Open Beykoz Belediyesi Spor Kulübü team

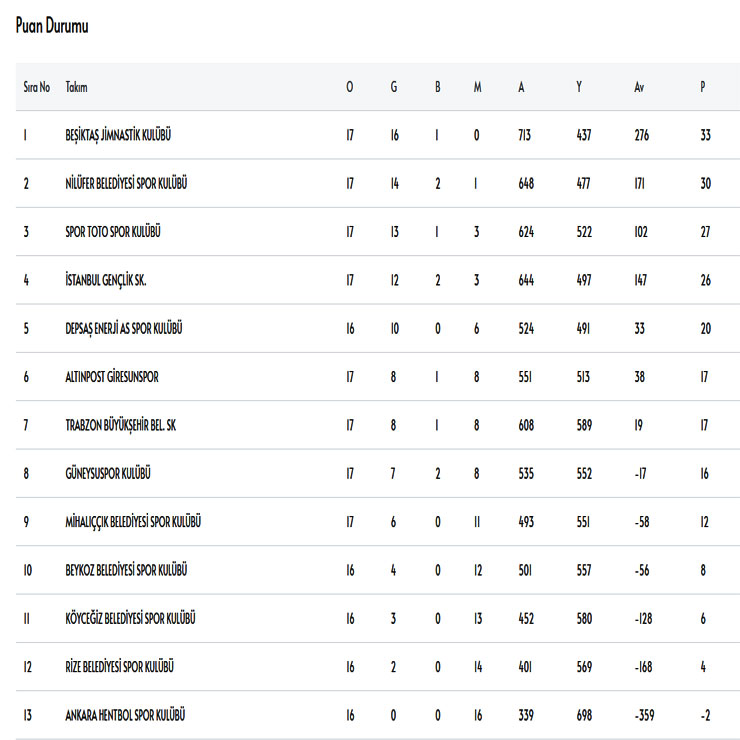pos(127,570)
